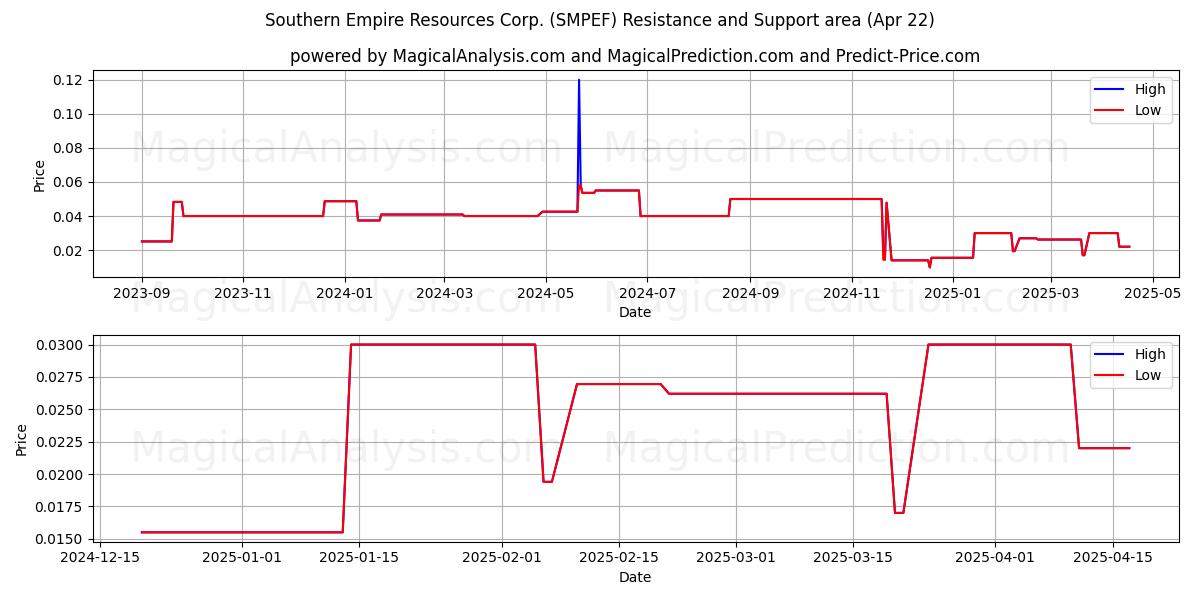Click the top chart x-axis label '2024-09'
The width and height of the screenshot is (1200, 600).
click(x=749, y=293)
